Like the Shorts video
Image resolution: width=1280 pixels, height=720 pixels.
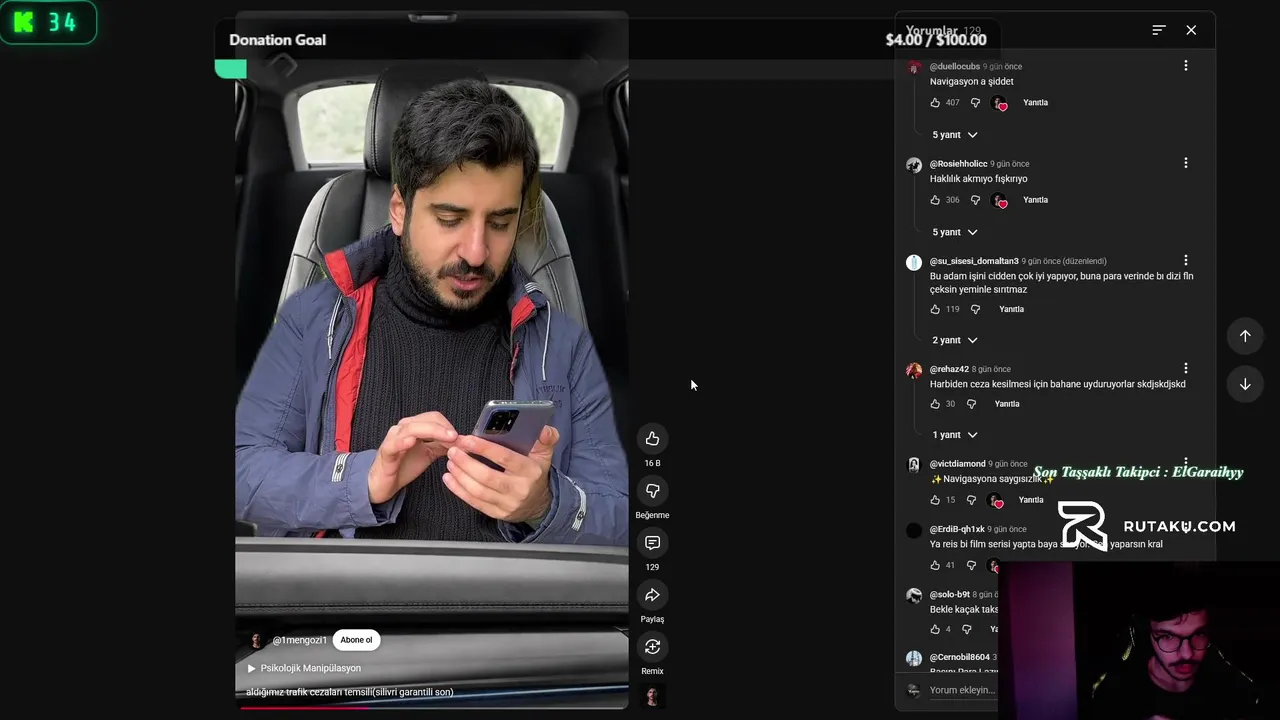click(x=652, y=439)
